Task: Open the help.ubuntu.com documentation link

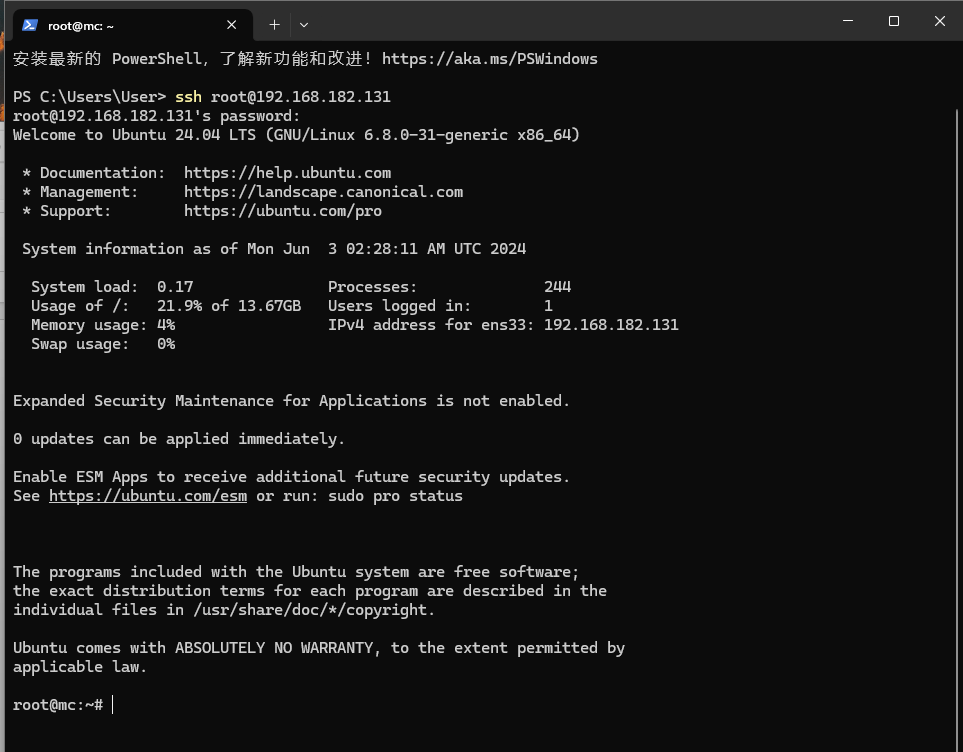Action: (x=287, y=173)
